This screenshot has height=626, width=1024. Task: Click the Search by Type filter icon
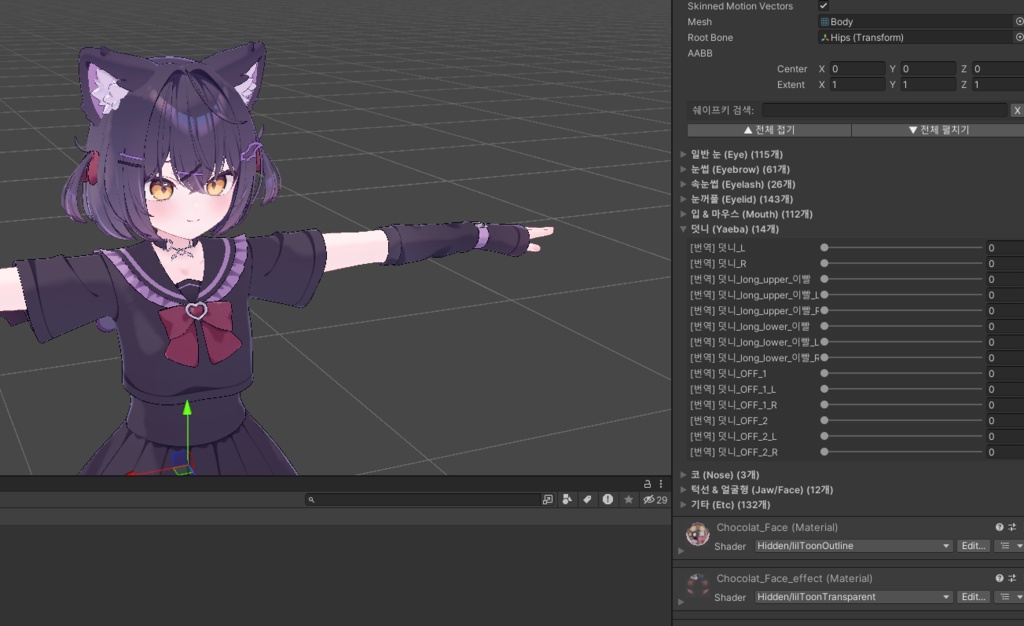pyautogui.click(x=567, y=499)
